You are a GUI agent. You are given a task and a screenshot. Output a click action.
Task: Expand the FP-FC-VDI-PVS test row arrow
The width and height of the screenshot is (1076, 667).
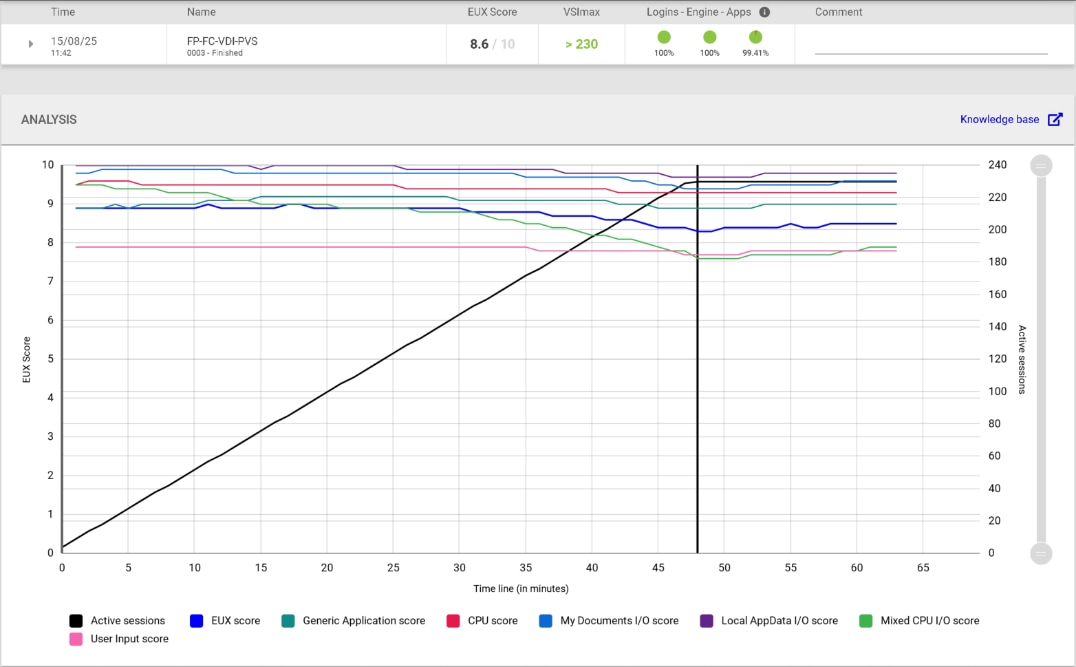pyautogui.click(x=30, y=44)
